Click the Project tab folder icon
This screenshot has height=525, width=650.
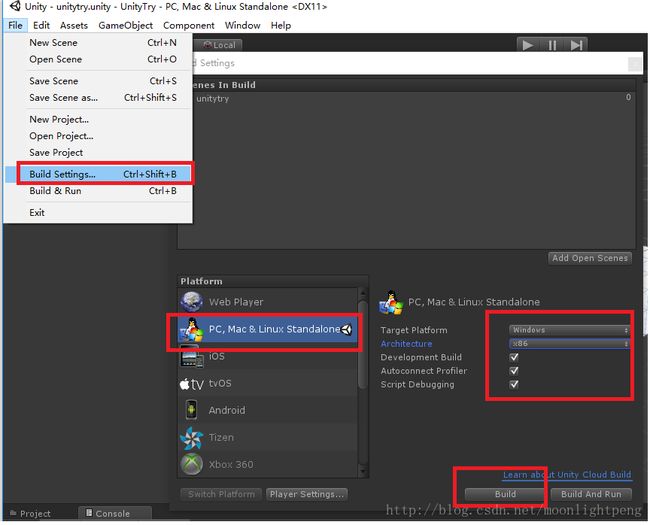13,513
